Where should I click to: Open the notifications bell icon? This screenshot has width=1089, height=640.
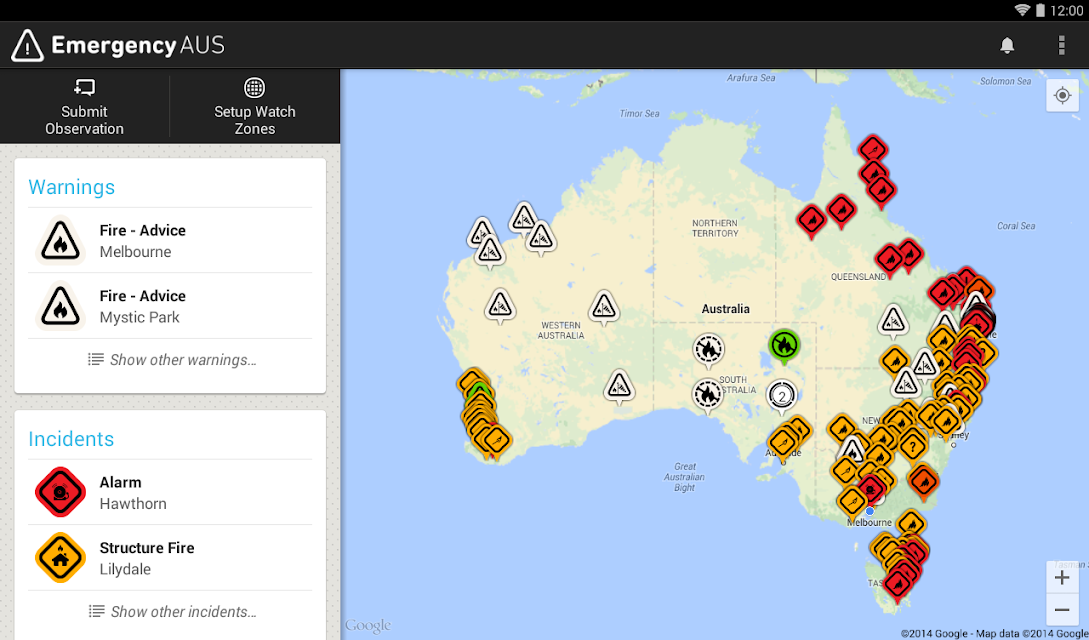click(1007, 45)
